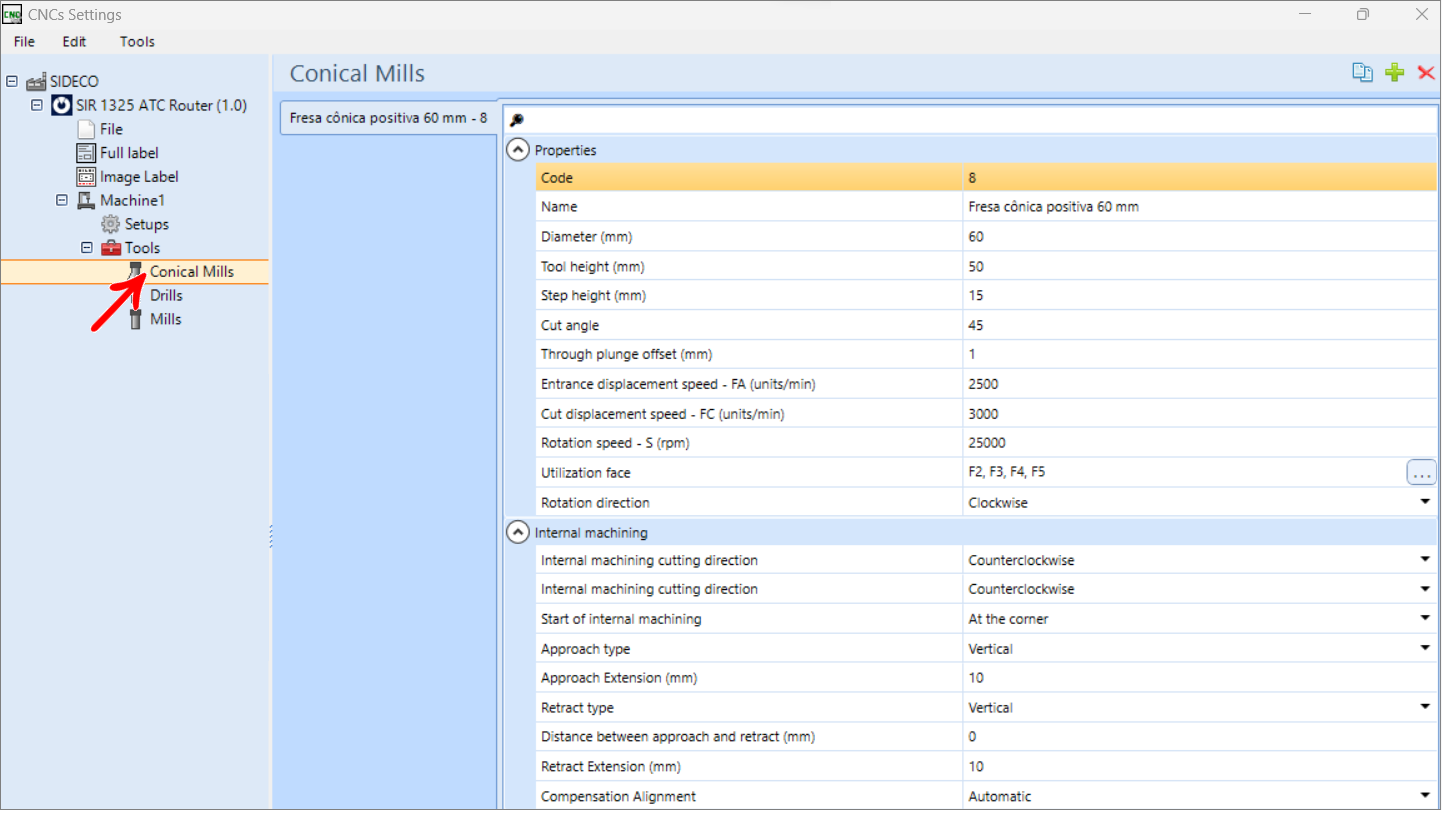Open the Retract type dropdown
Screen dimensions: 1448x813
1426,707
